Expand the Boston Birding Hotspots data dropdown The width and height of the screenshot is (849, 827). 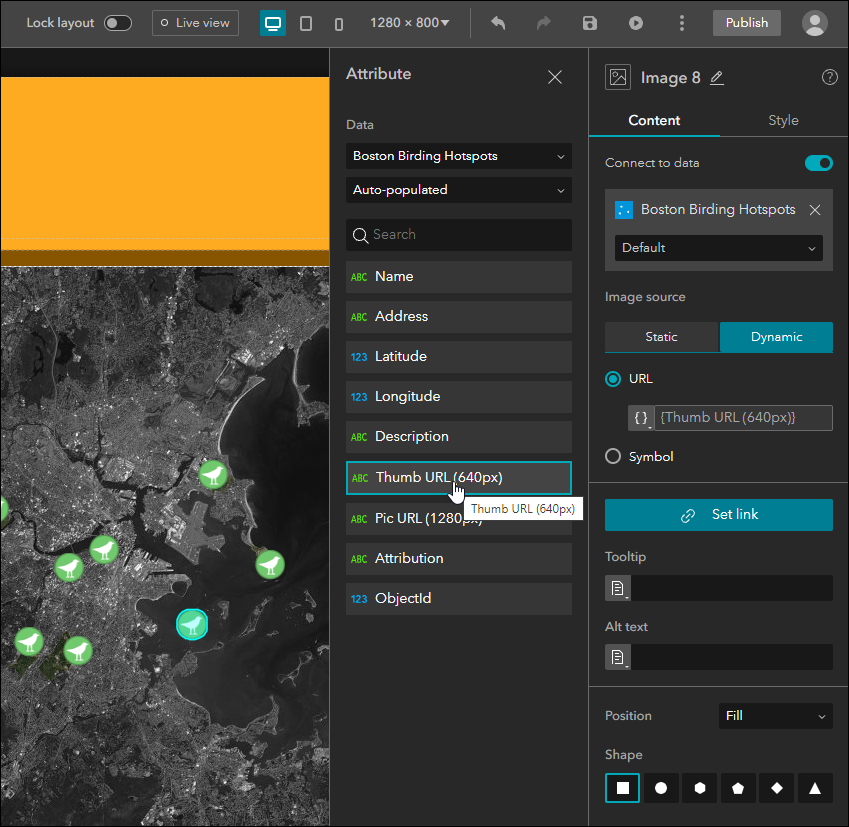pos(459,156)
